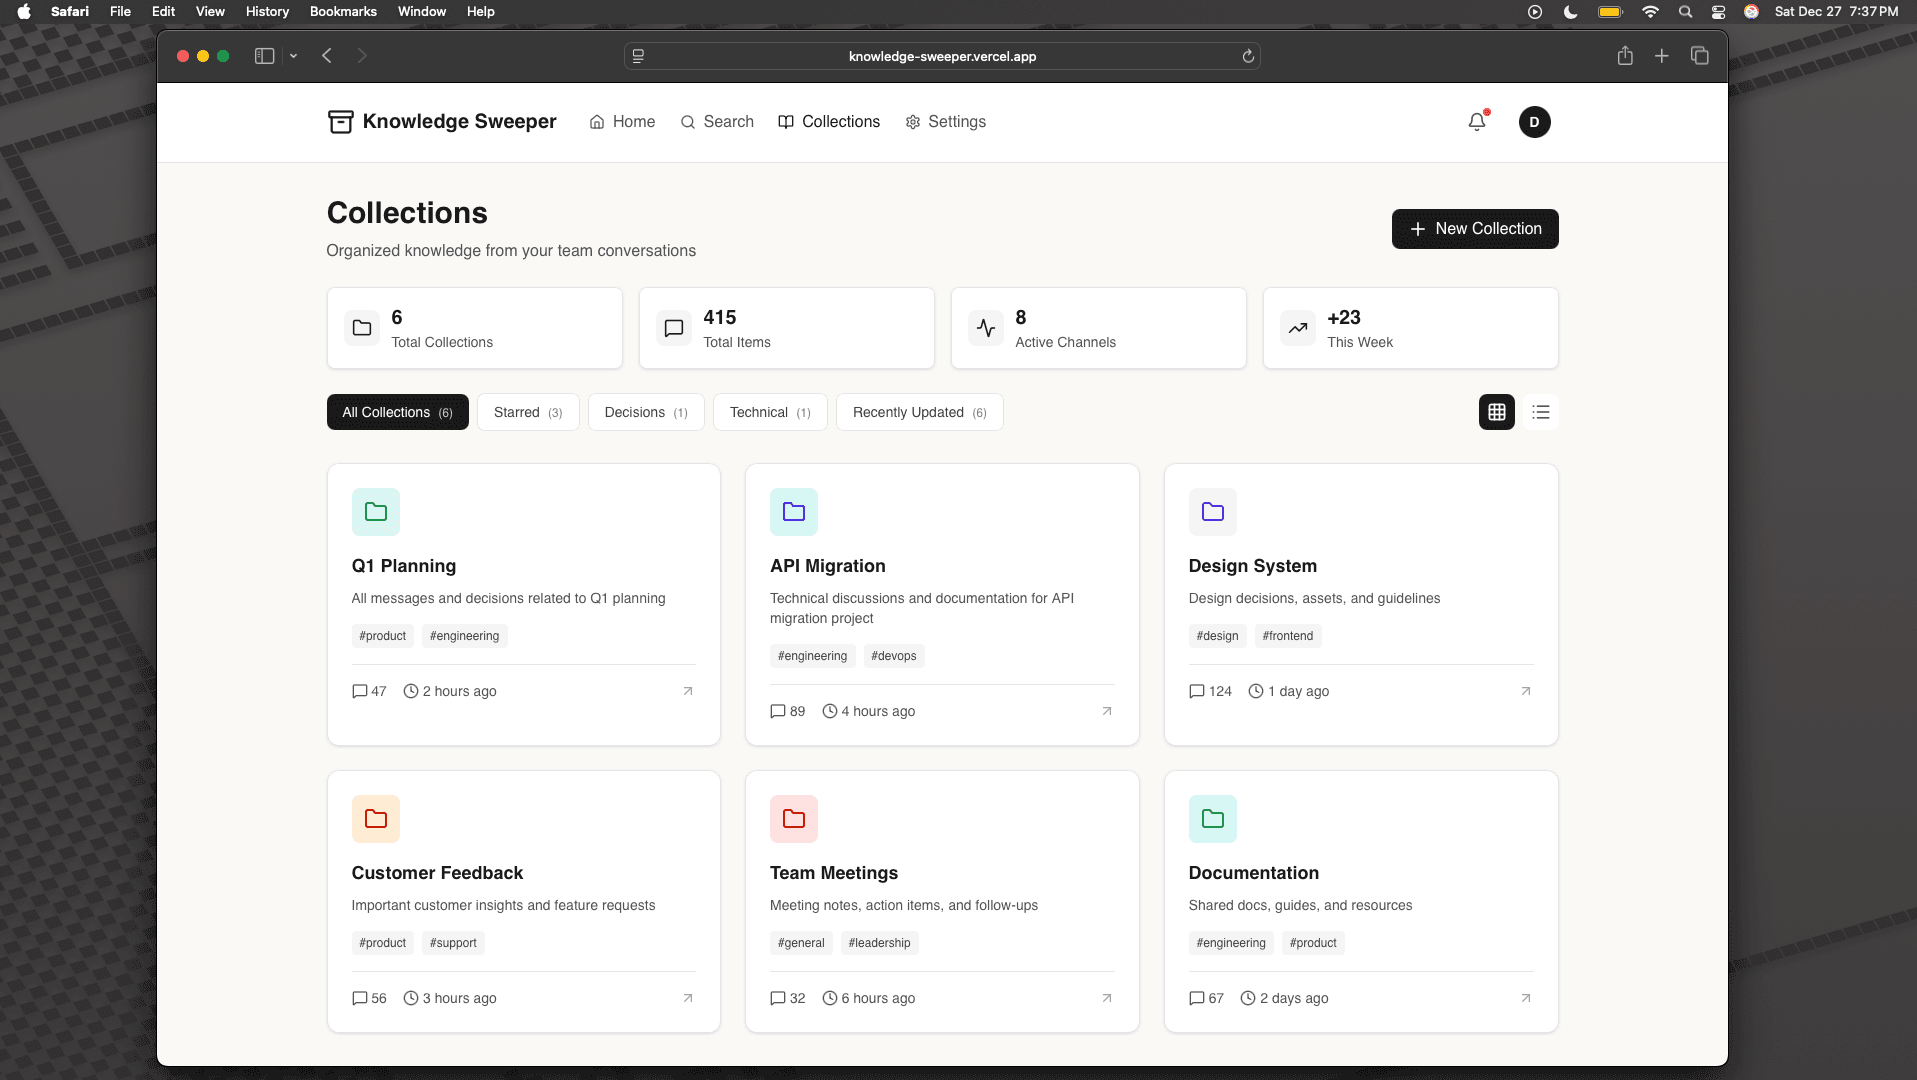Select the Starred filter tab

tap(528, 412)
